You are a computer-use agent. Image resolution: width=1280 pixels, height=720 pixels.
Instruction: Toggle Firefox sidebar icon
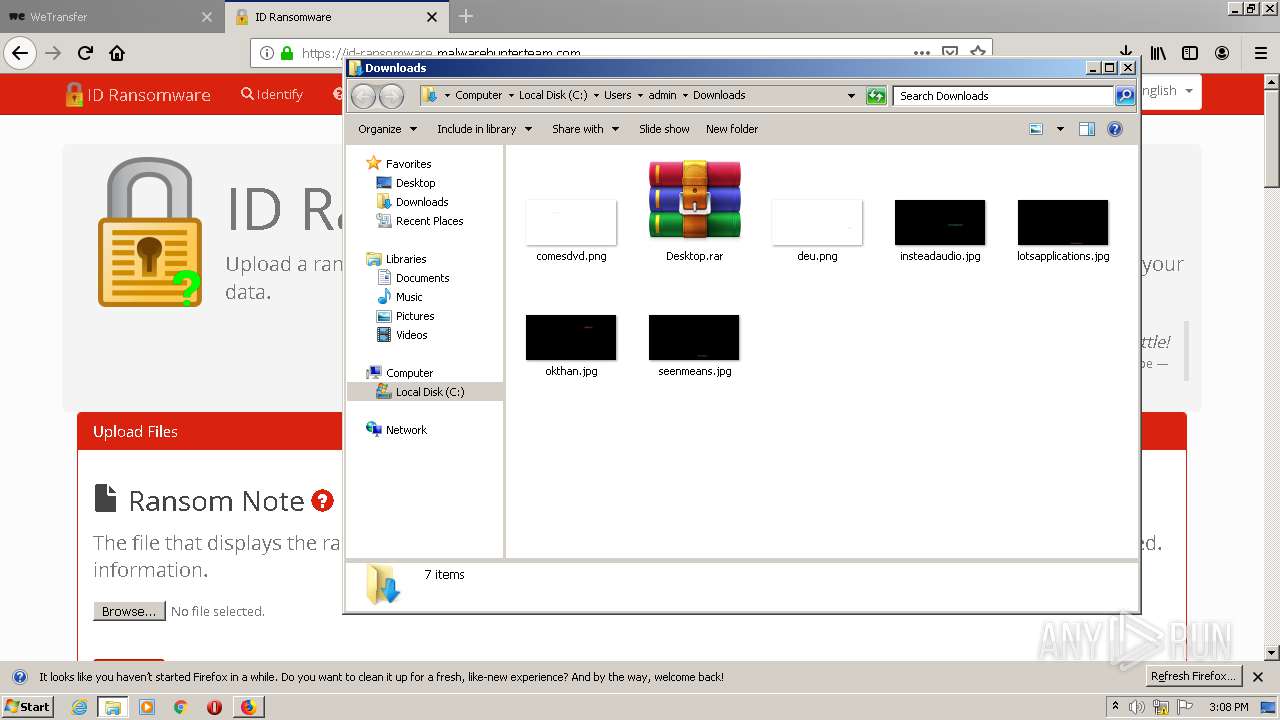(1190, 53)
